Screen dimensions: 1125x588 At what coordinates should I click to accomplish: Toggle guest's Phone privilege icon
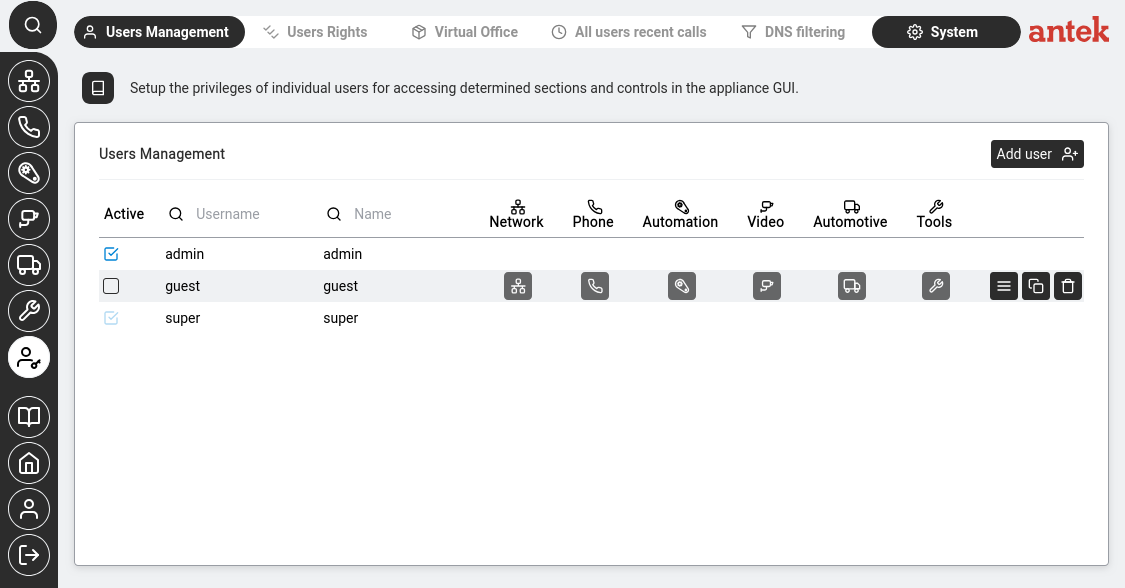coord(595,286)
